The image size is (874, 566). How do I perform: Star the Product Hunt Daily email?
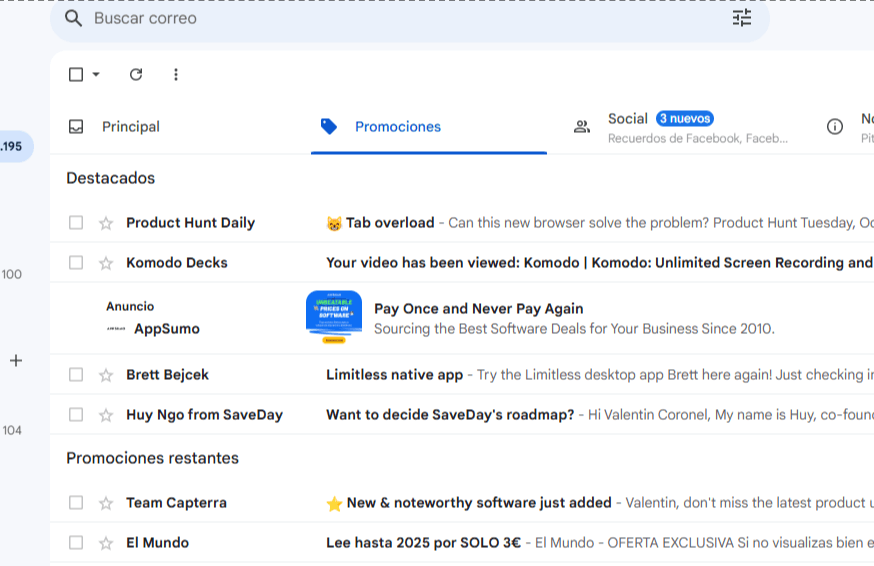coord(106,224)
